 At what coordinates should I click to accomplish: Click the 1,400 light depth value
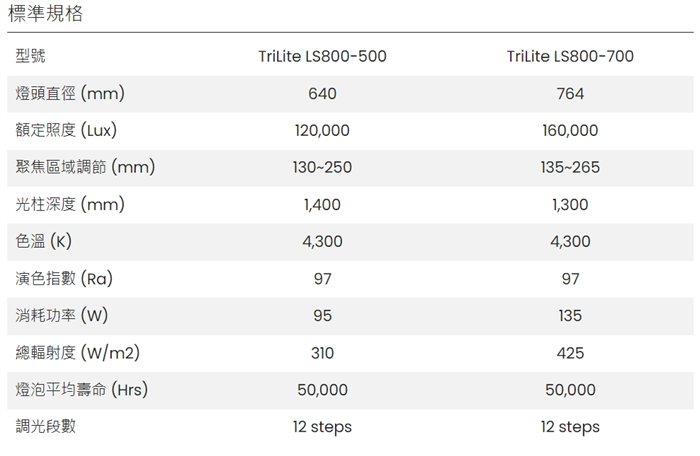coord(322,205)
